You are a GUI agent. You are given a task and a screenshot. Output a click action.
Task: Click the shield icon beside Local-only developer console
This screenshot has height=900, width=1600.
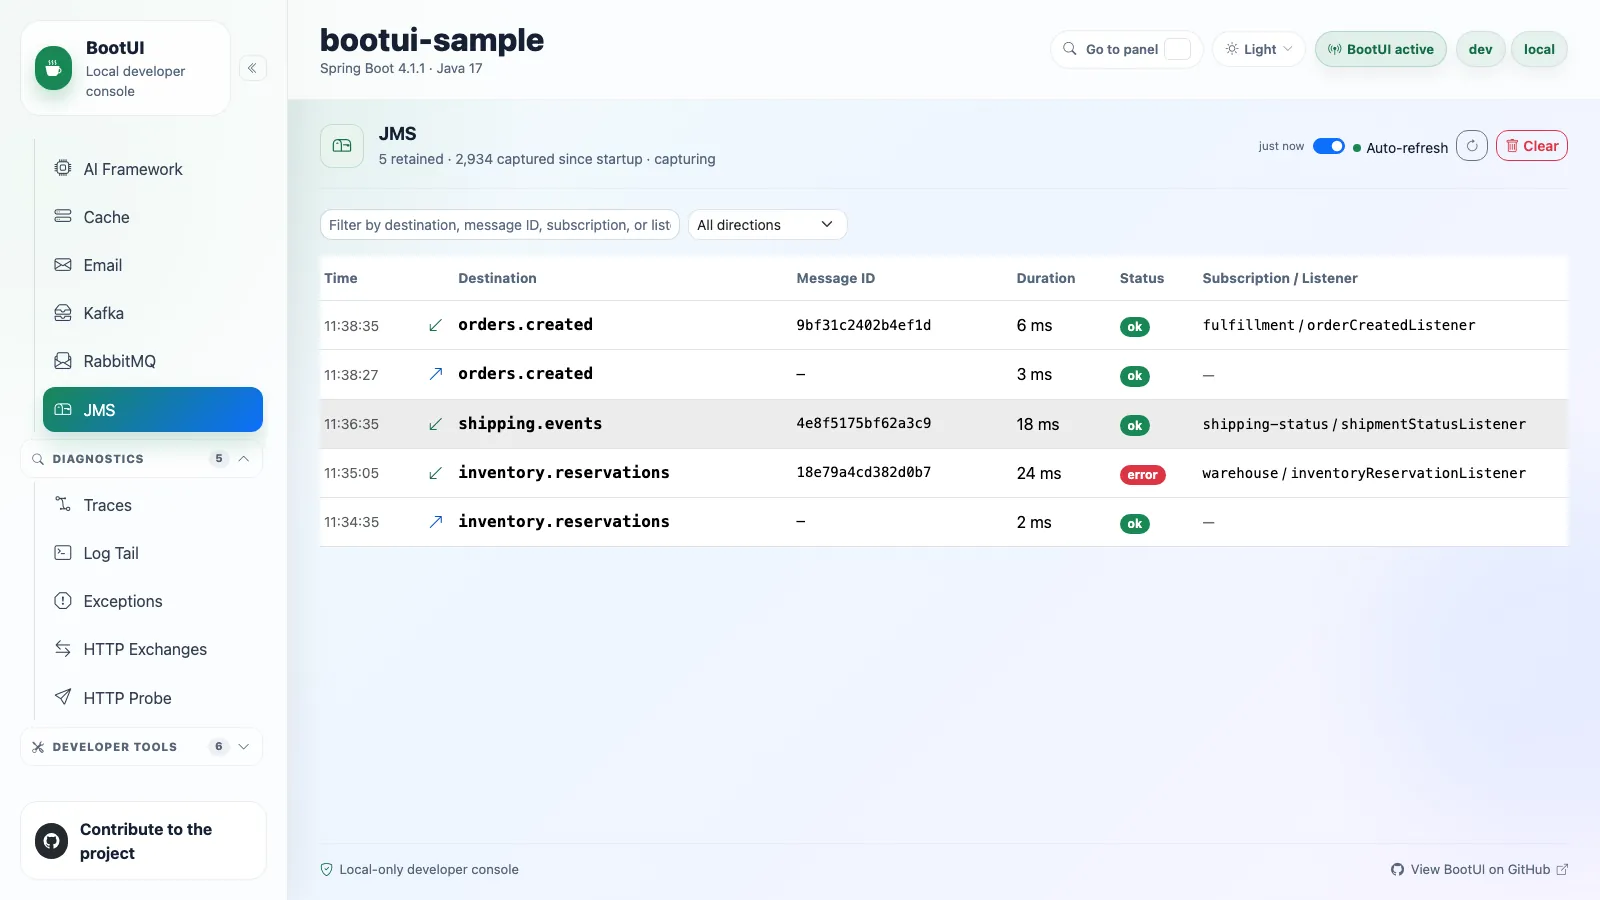[326, 870]
